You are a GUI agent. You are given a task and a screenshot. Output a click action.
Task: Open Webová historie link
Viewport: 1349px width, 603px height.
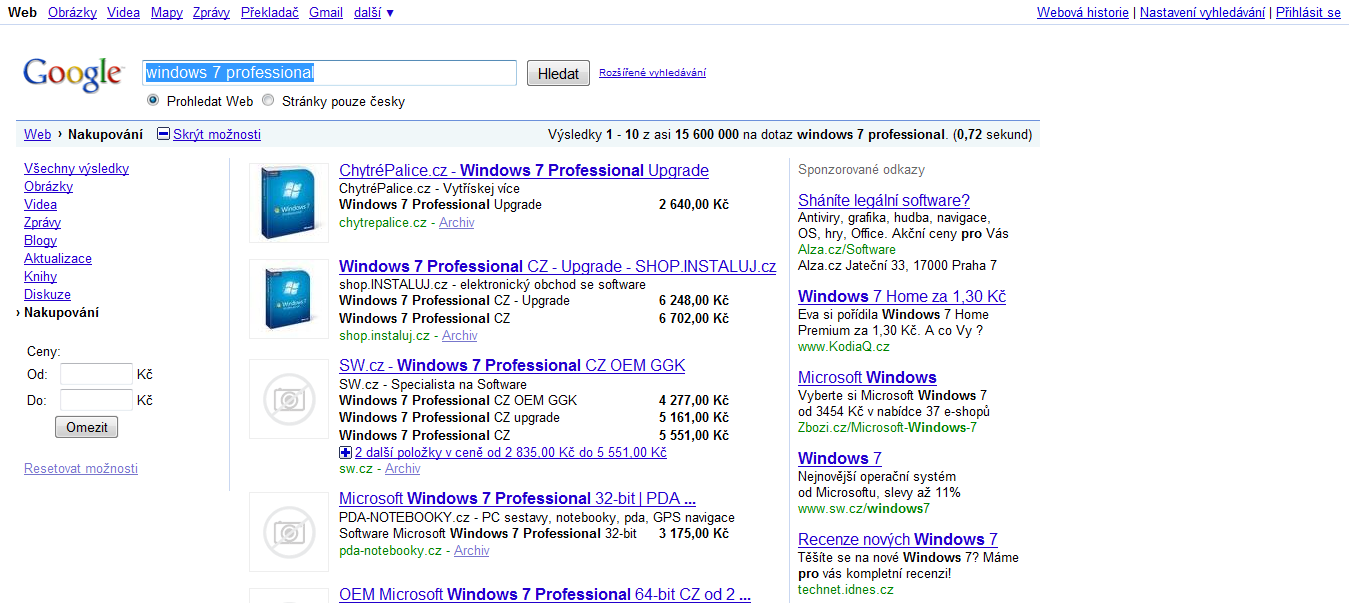(1083, 13)
